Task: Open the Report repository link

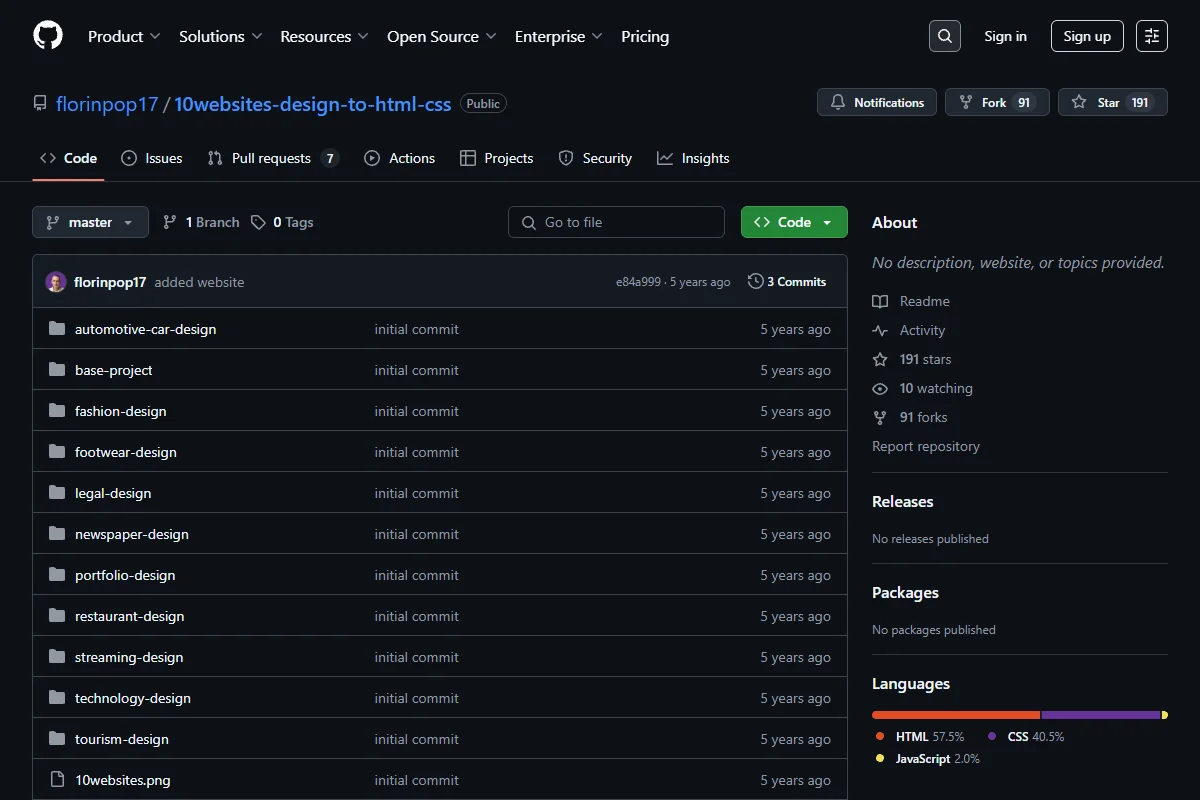Action: coord(926,446)
